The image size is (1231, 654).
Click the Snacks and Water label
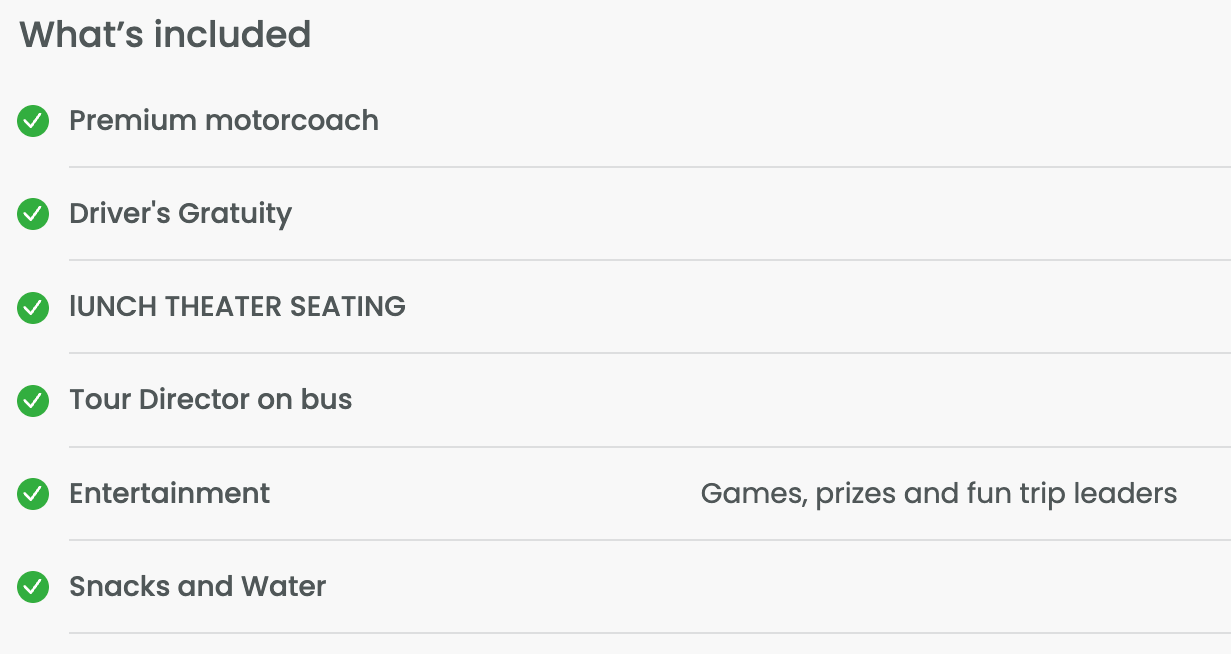(197, 586)
